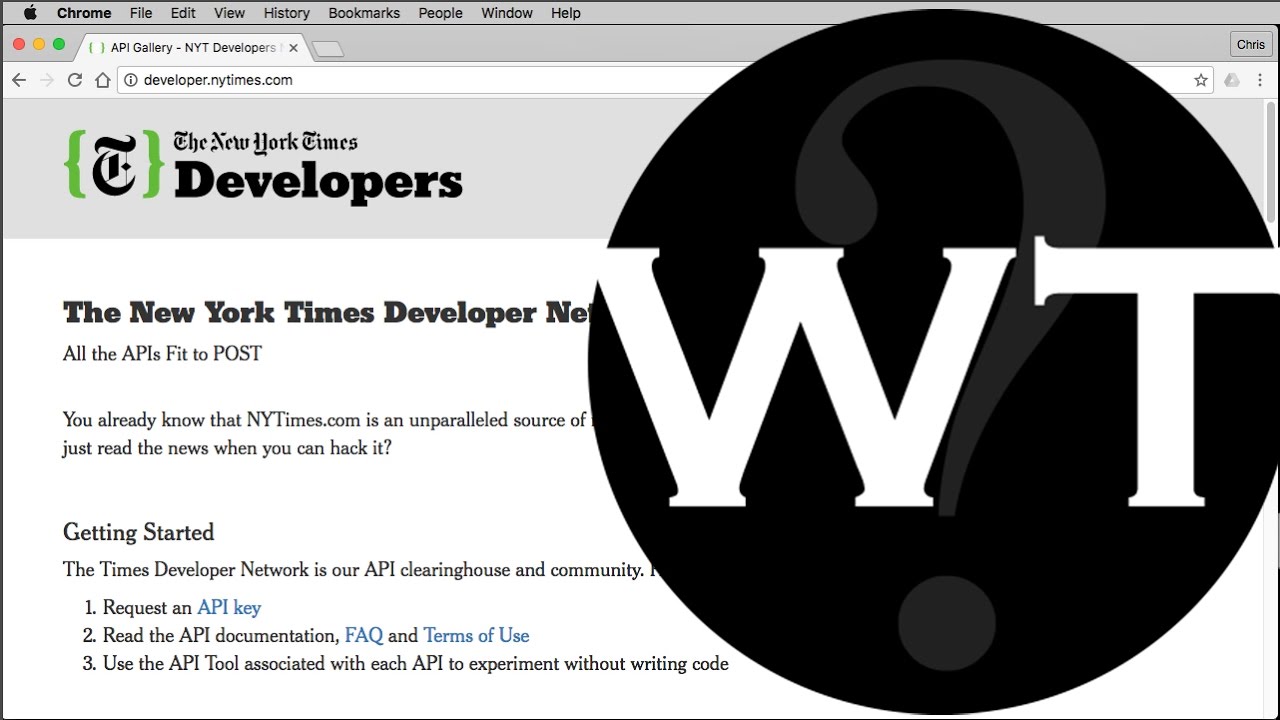This screenshot has width=1280, height=720.
Task: Select the API Gallery - NYT Developers tab
Action: 192,47
